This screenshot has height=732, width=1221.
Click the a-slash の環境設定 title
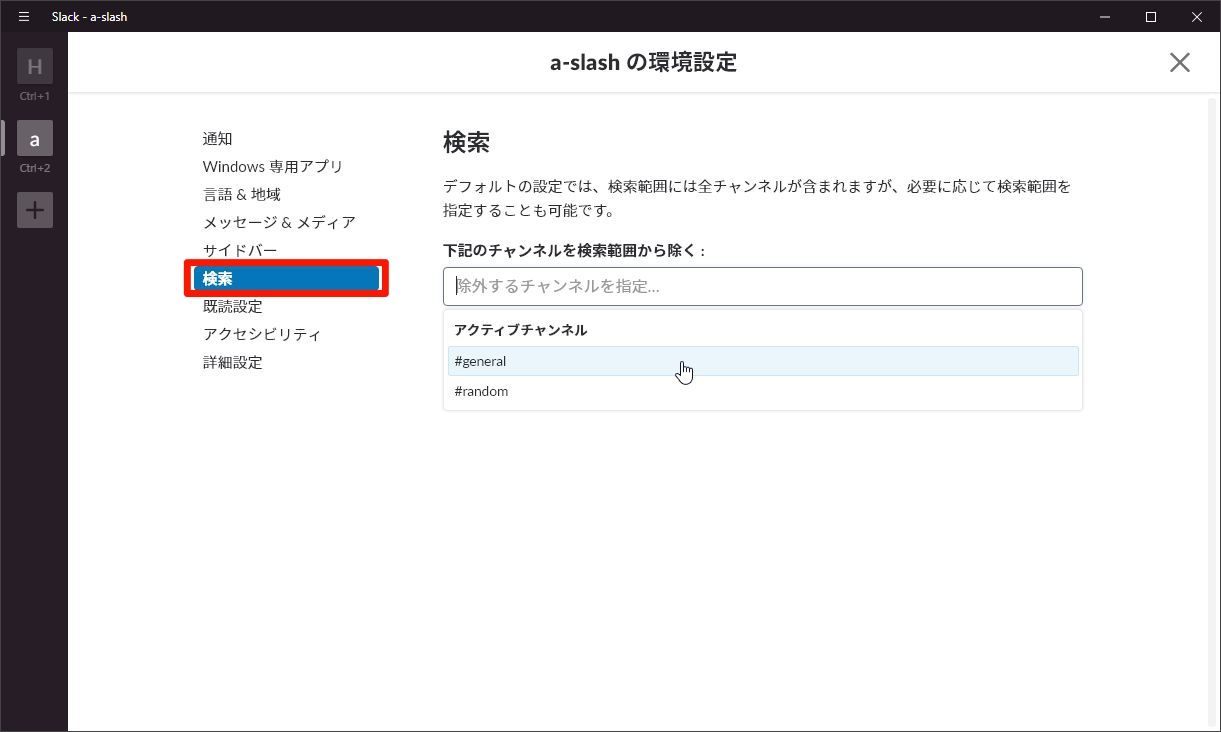click(x=644, y=63)
